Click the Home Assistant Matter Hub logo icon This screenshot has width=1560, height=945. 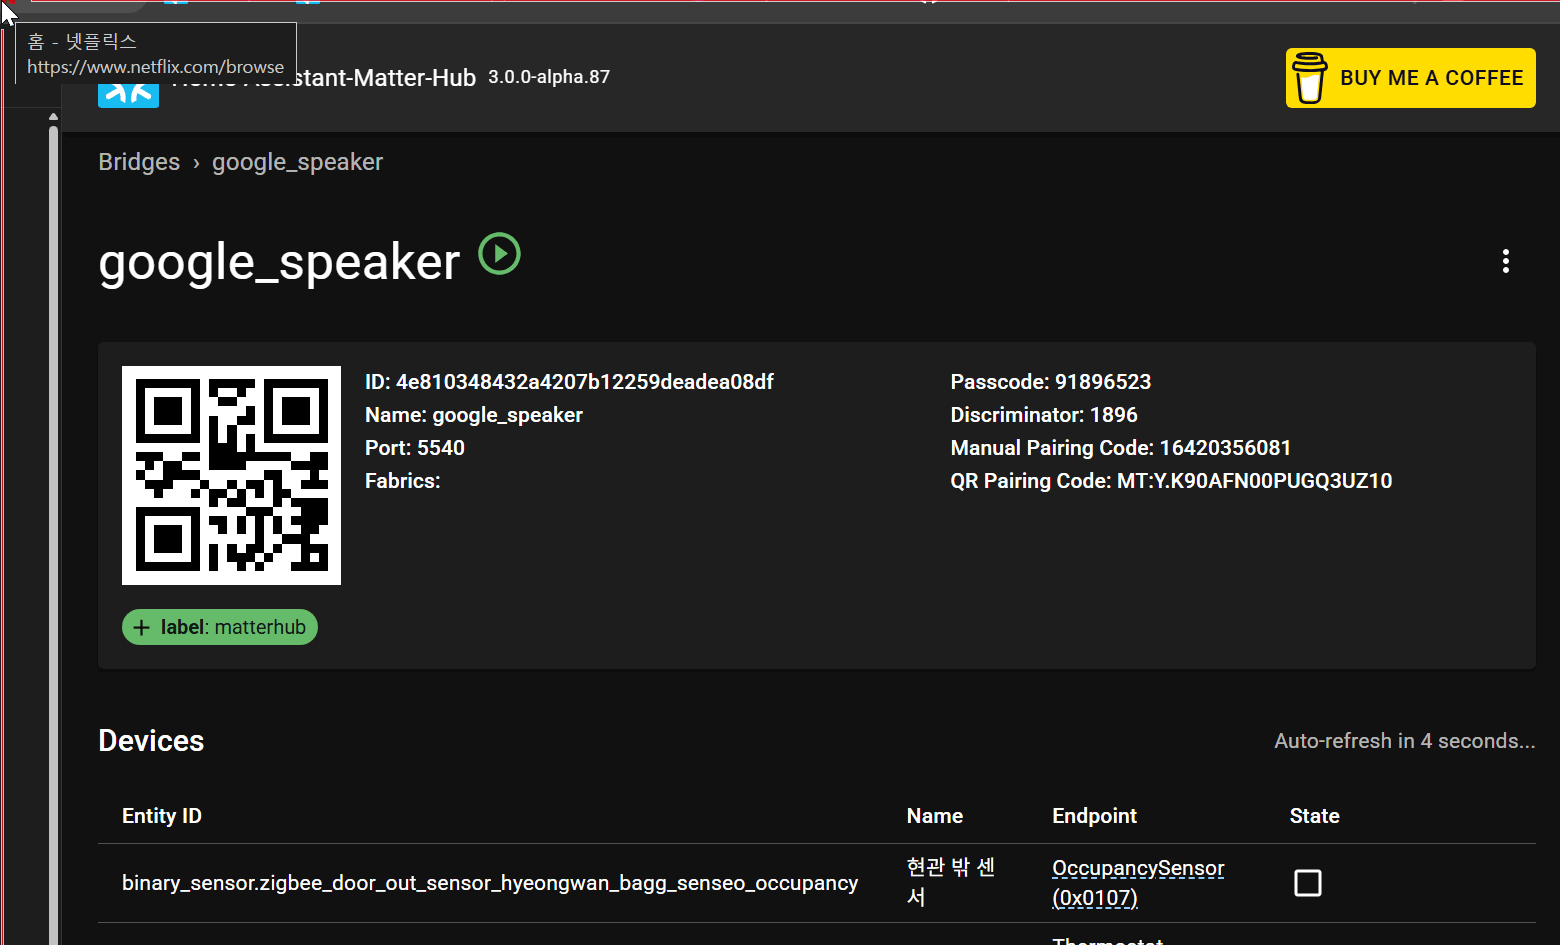[x=128, y=94]
